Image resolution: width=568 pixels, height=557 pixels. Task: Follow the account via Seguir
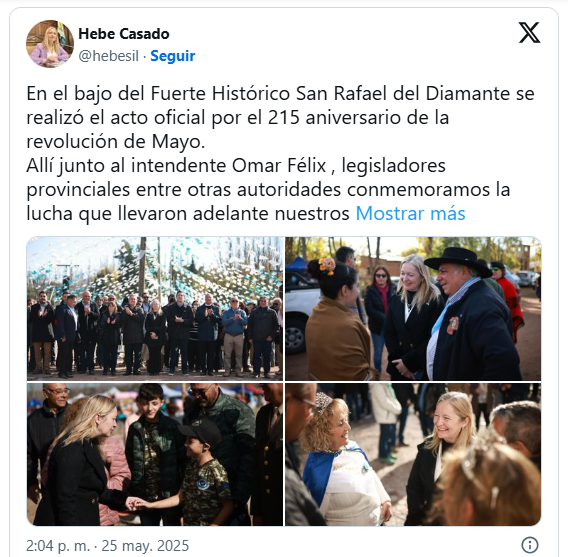pyautogui.click(x=173, y=56)
